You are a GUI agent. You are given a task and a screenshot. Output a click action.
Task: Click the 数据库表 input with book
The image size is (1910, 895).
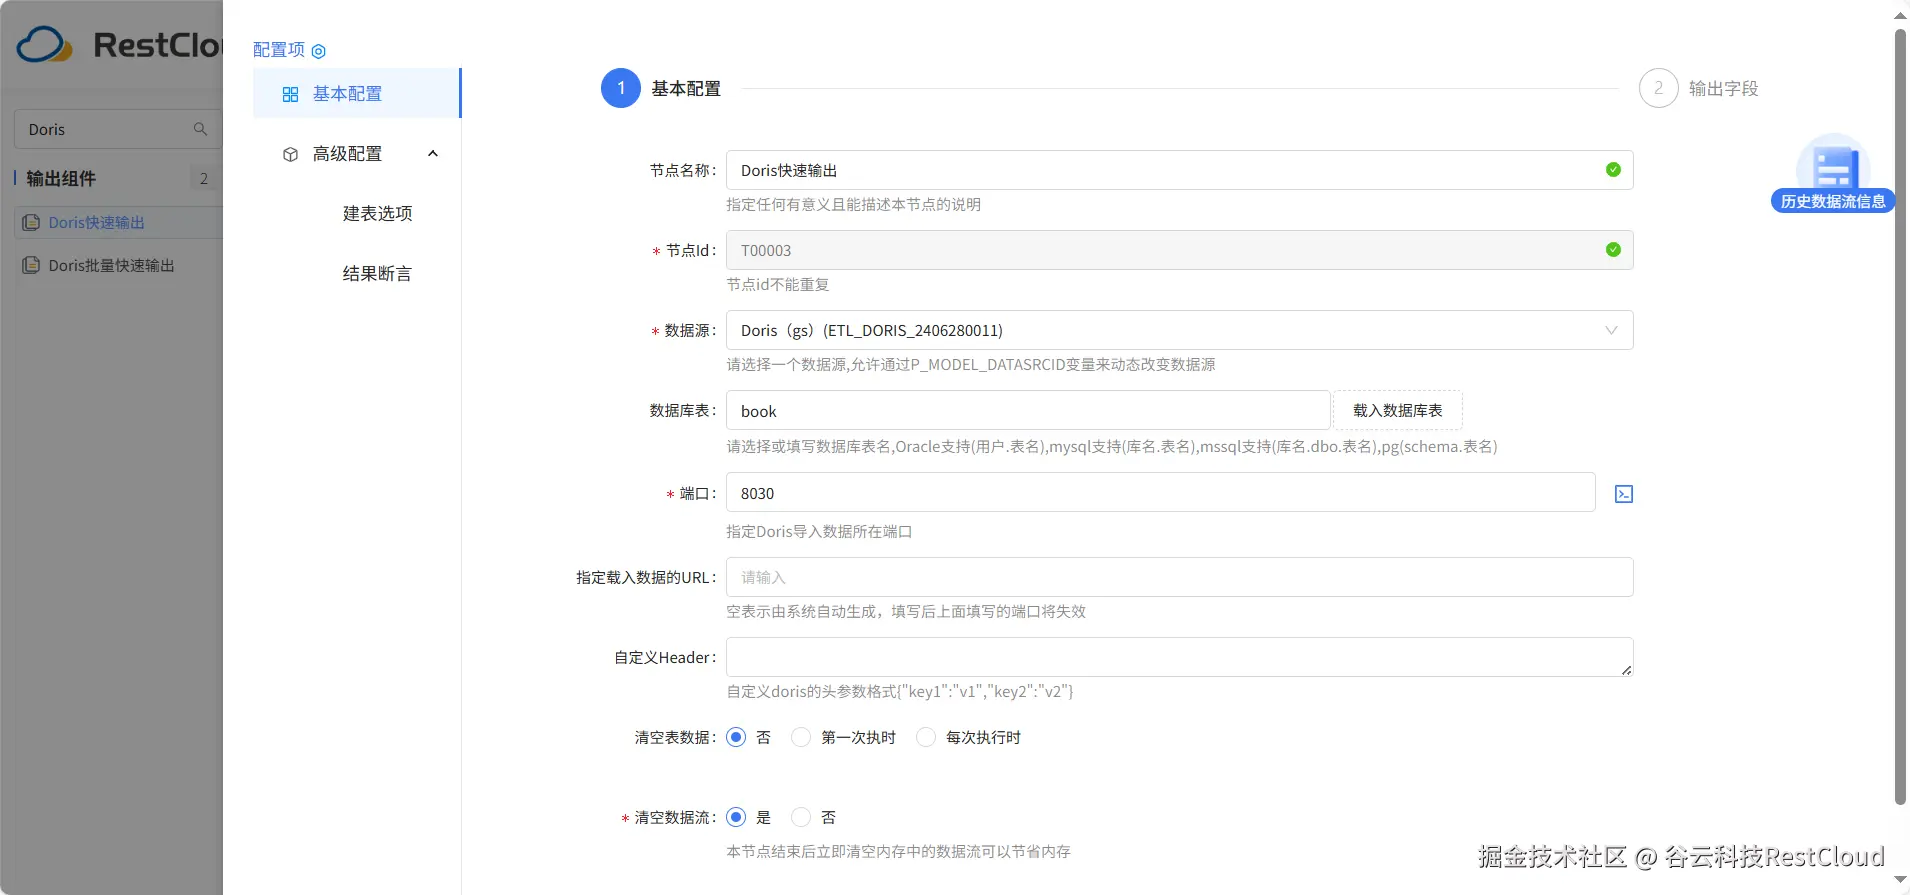pyautogui.click(x=1028, y=411)
